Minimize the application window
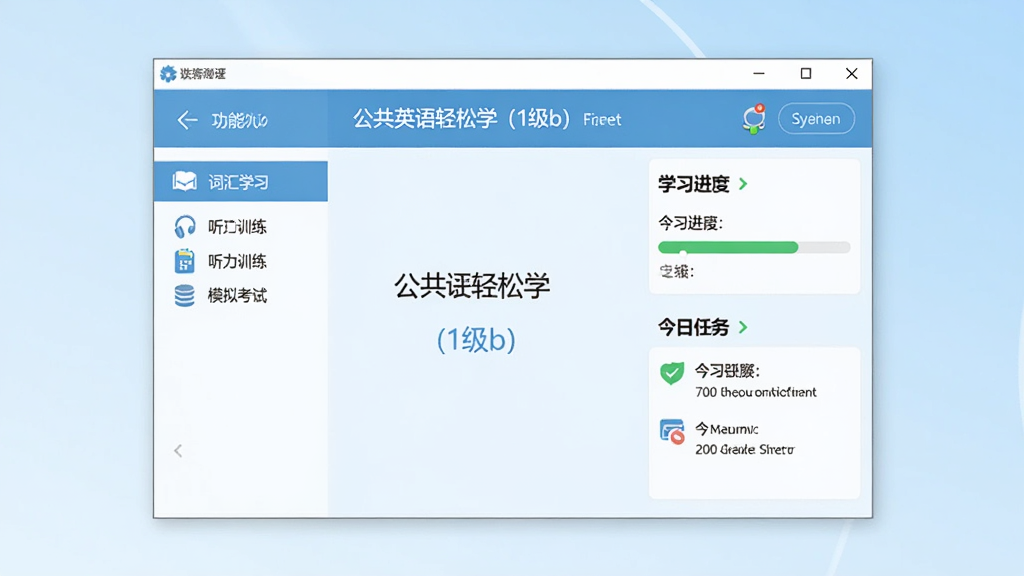Image resolution: width=1024 pixels, height=576 pixels. point(759,74)
